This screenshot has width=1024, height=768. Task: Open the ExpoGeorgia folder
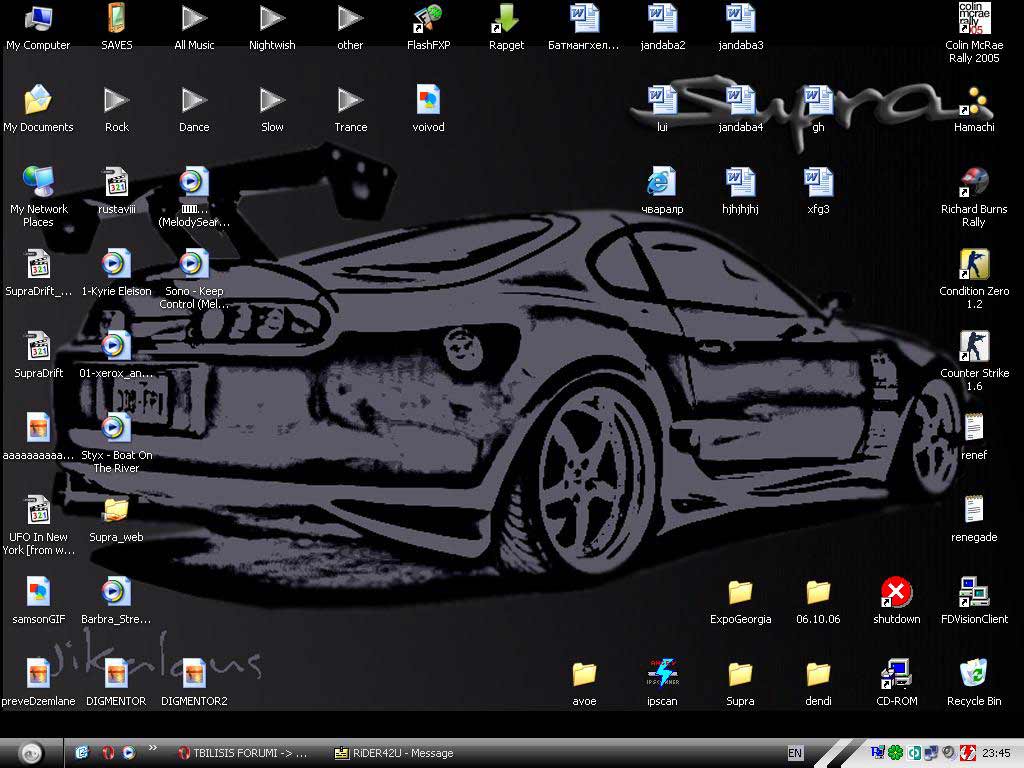point(740,592)
